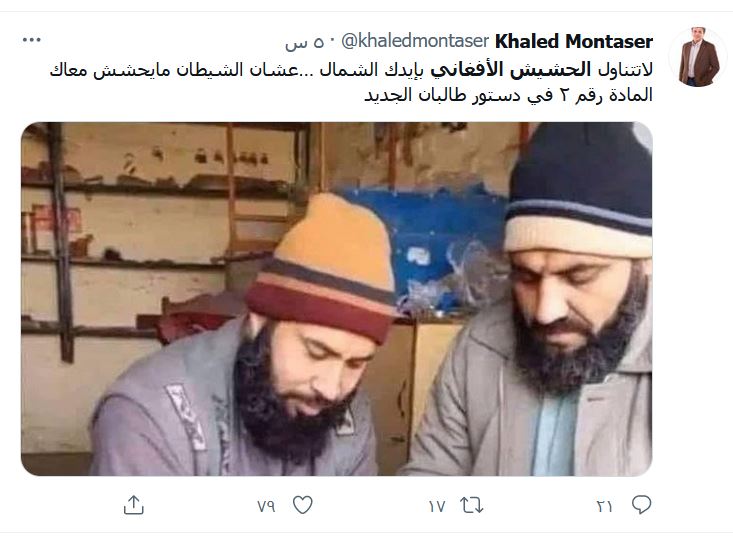Click the tweet text line mentioning طالبان
The width and height of the screenshot is (733, 537).
point(508,95)
